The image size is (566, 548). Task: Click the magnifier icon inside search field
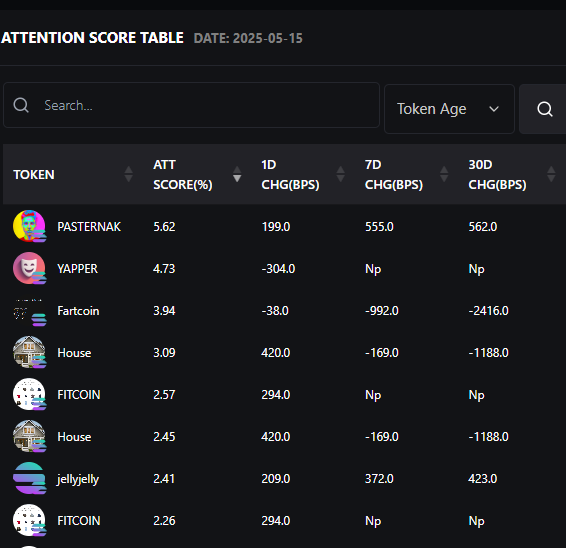(21, 105)
